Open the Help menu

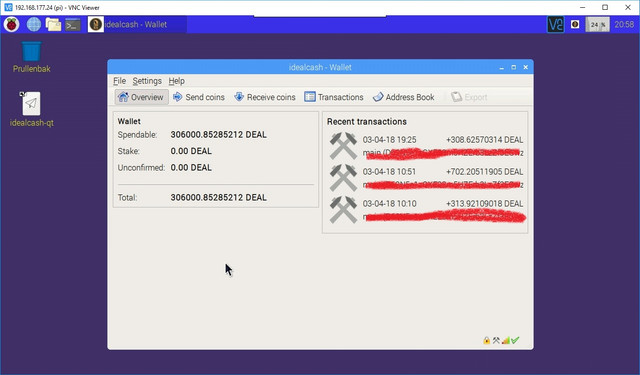tap(176, 81)
